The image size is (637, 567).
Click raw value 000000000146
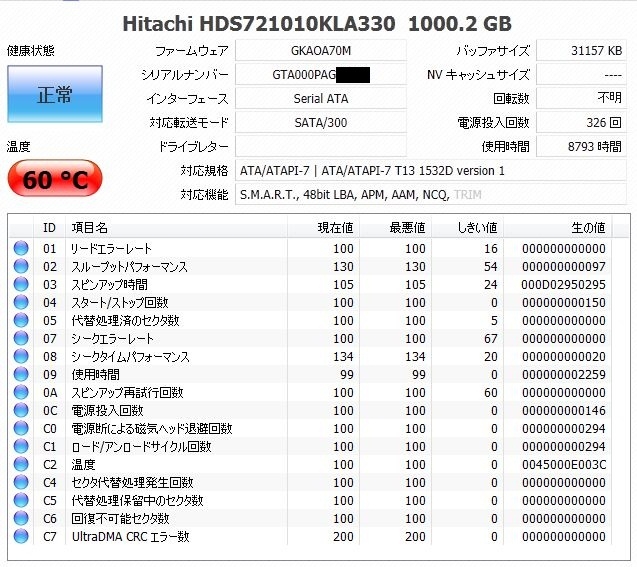tap(564, 411)
